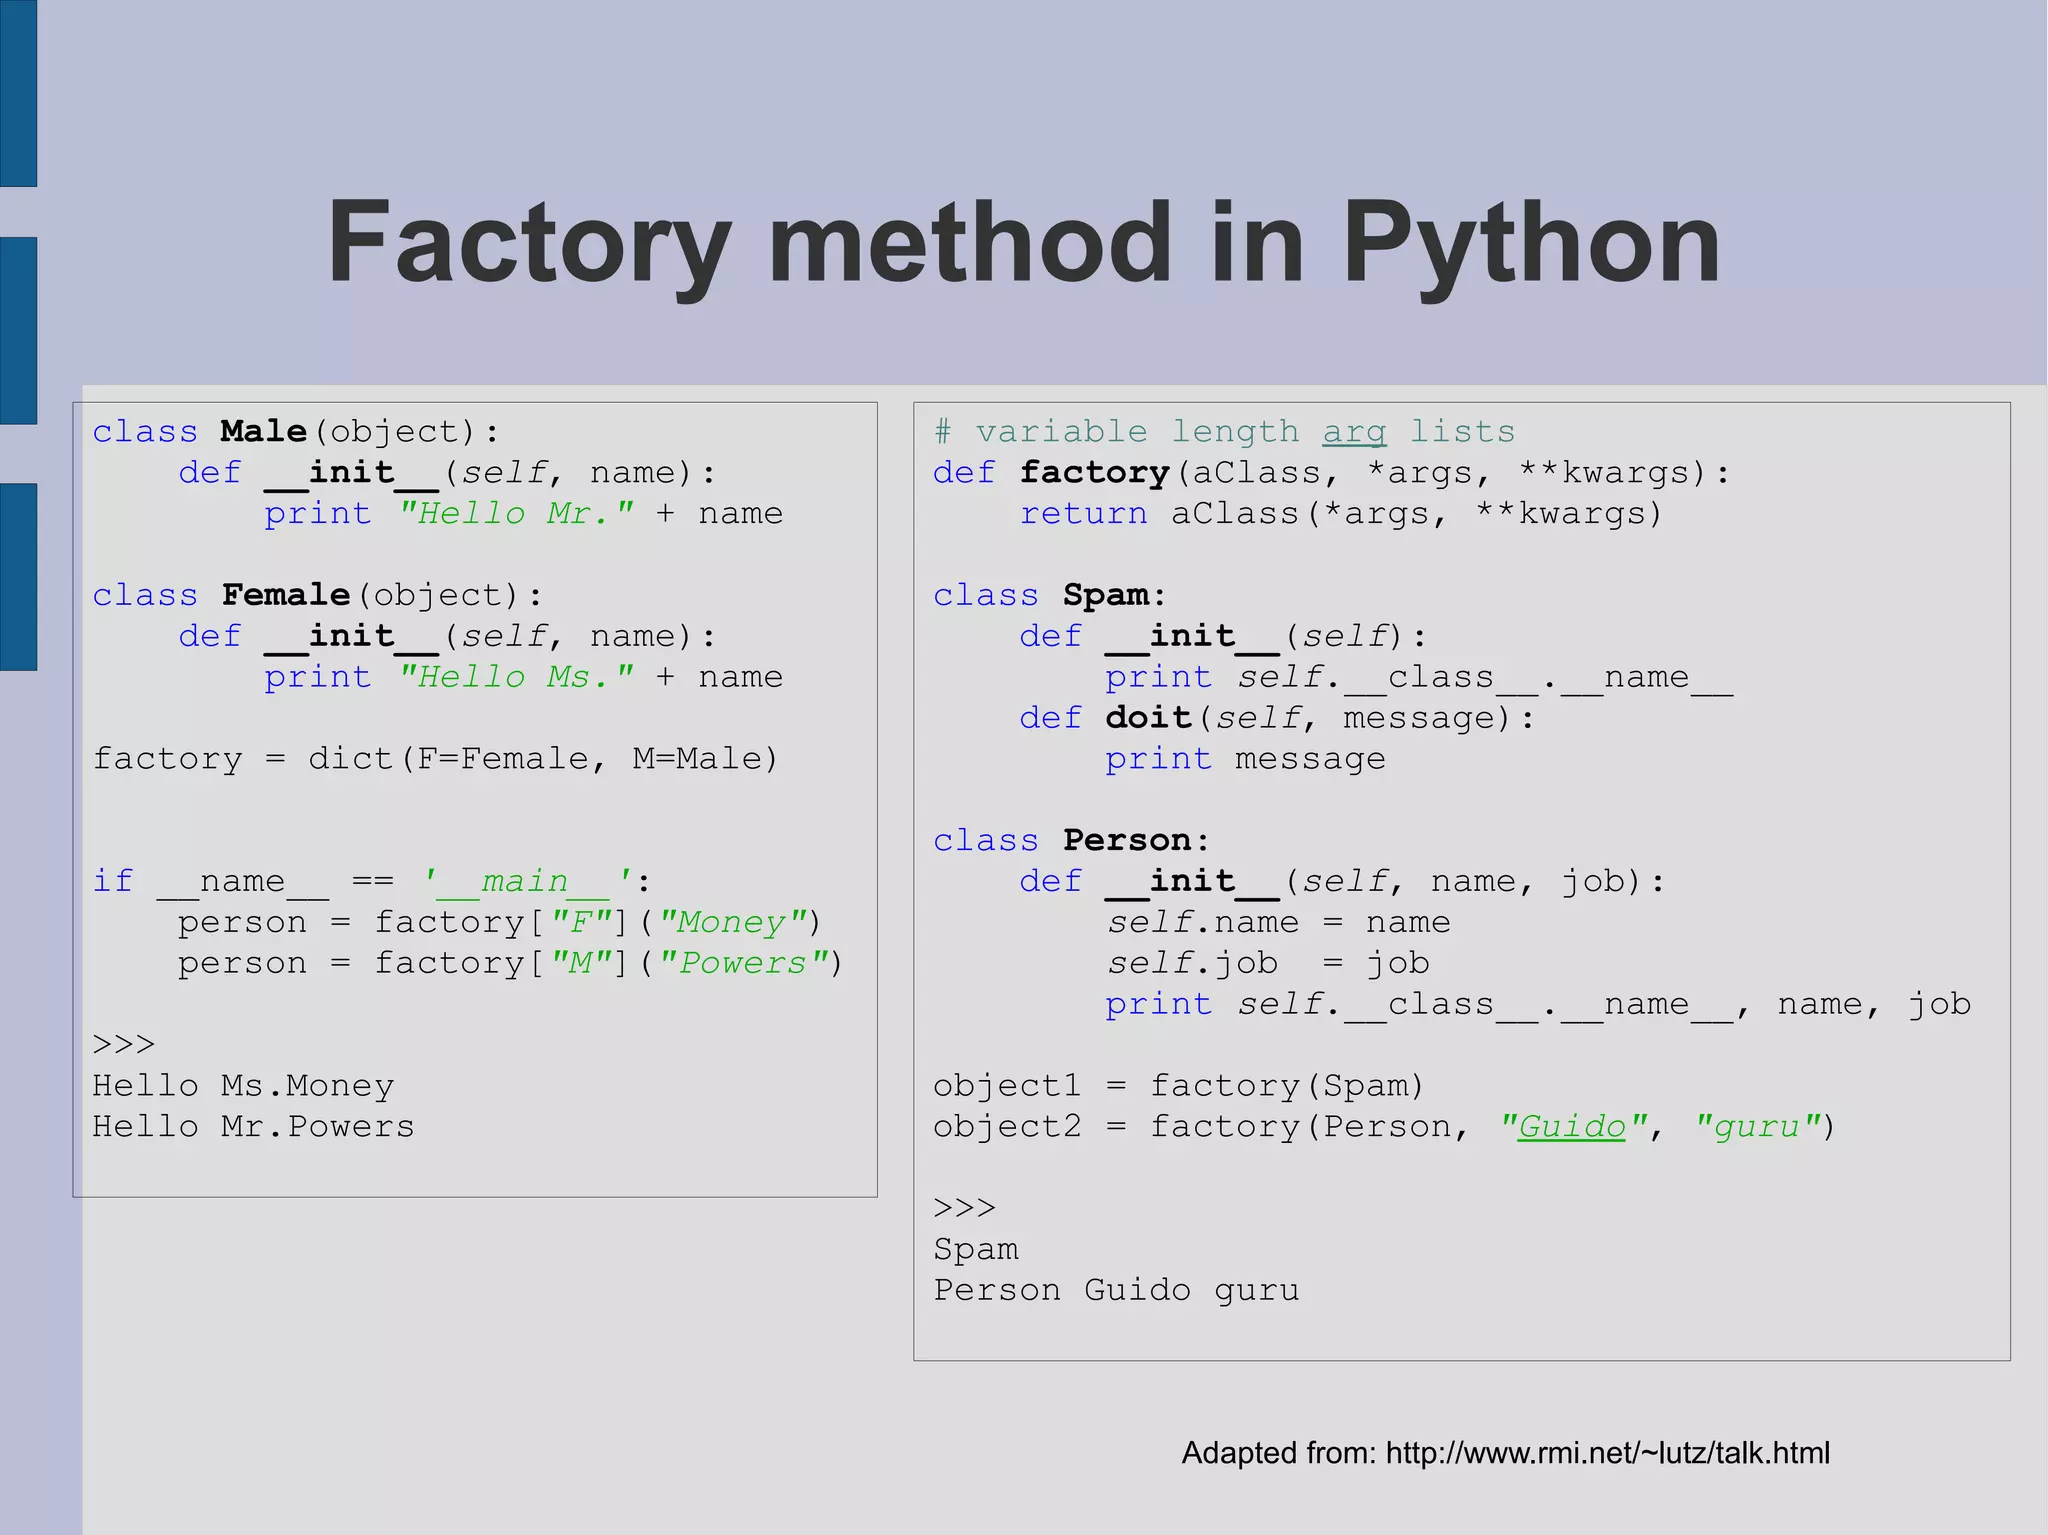Click the 'class Person:' definition line
2048x1535 pixels.
(1071, 841)
